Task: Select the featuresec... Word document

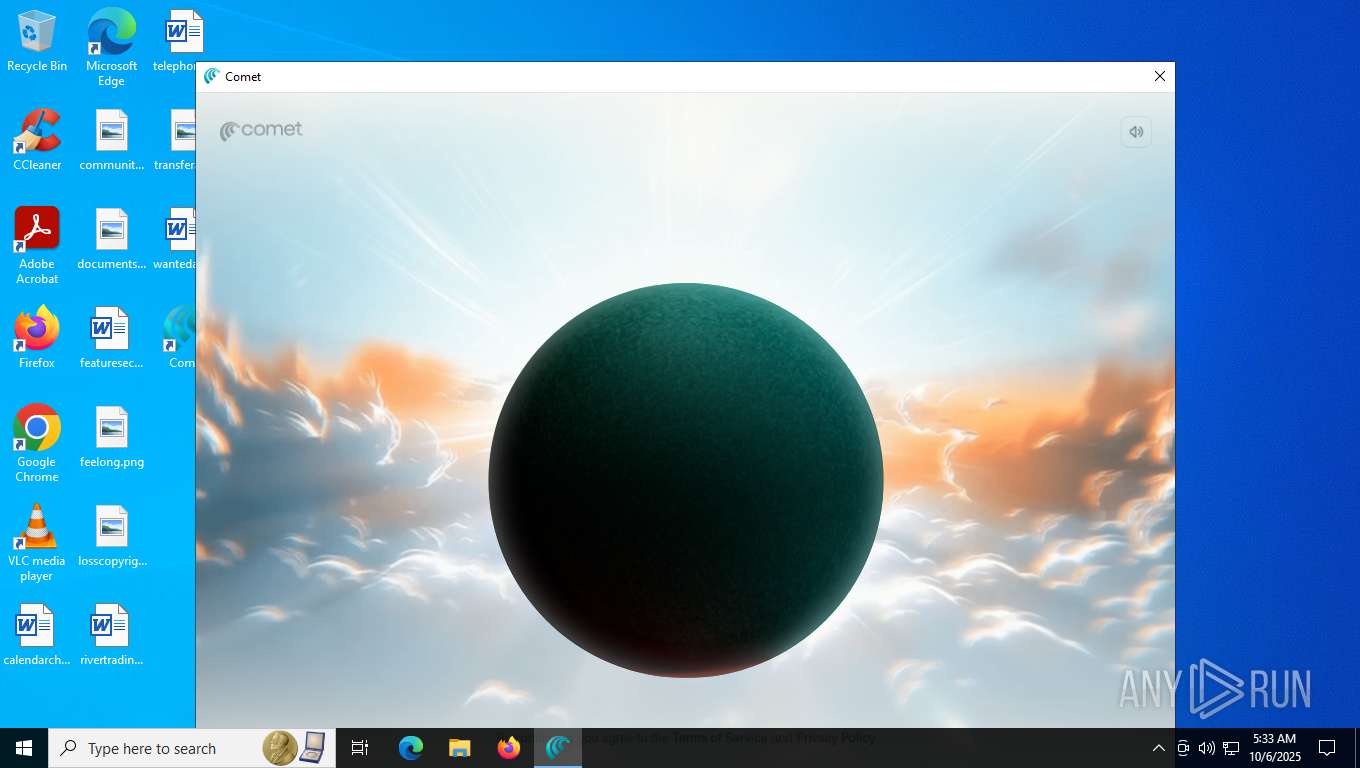Action: 111,338
